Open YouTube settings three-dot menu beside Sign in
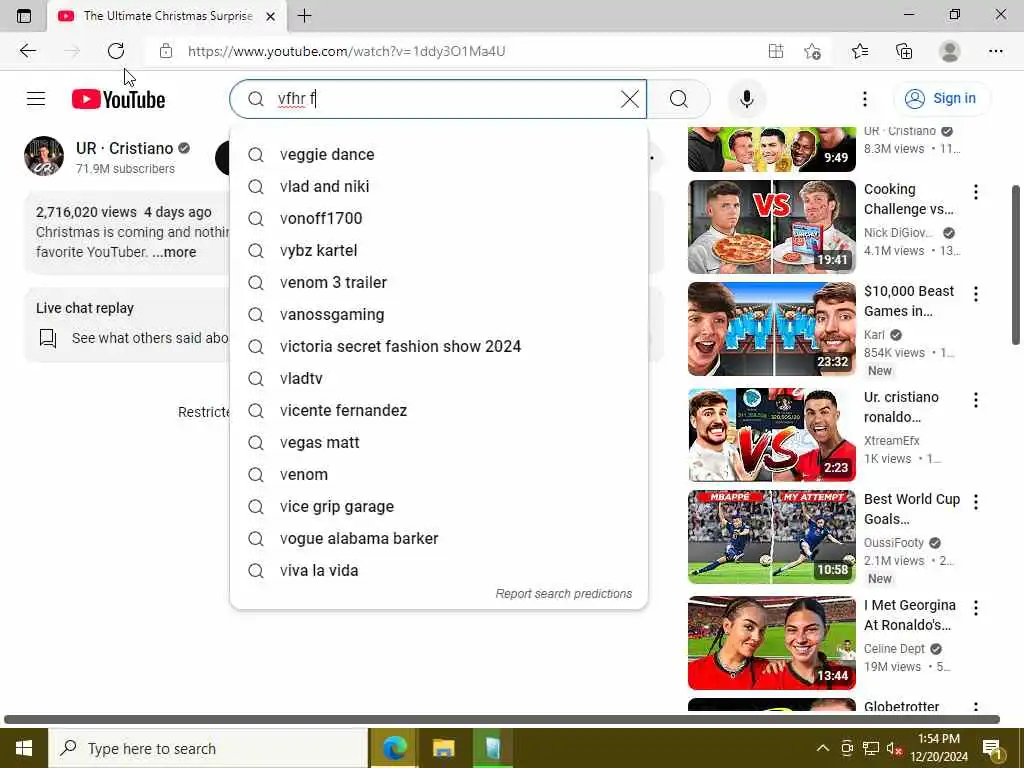The image size is (1024, 768). pyautogui.click(x=865, y=99)
